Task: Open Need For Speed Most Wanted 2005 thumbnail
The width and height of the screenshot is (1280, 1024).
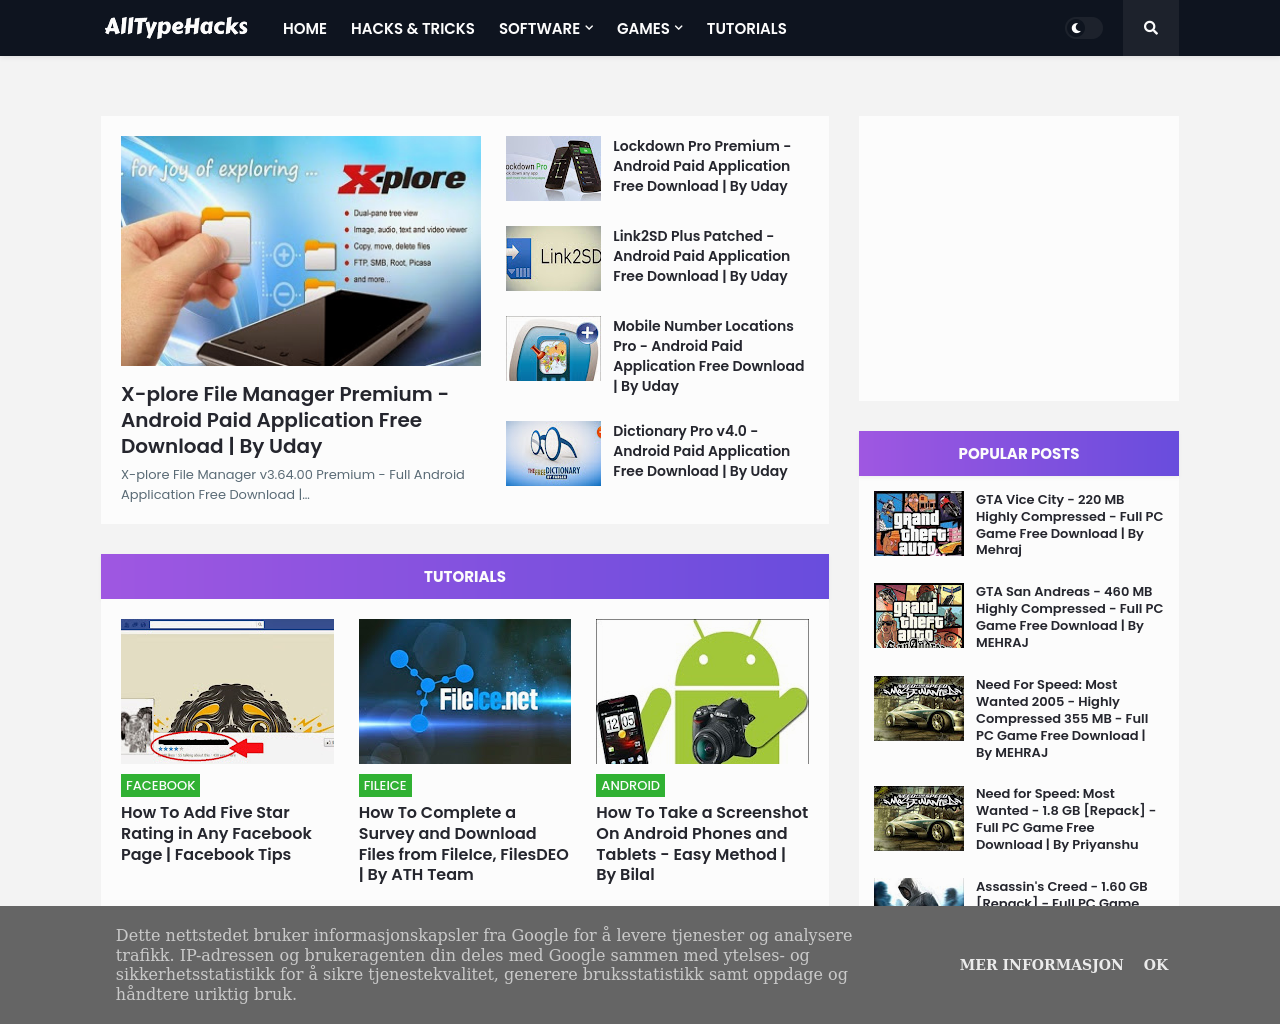Action: [x=919, y=708]
